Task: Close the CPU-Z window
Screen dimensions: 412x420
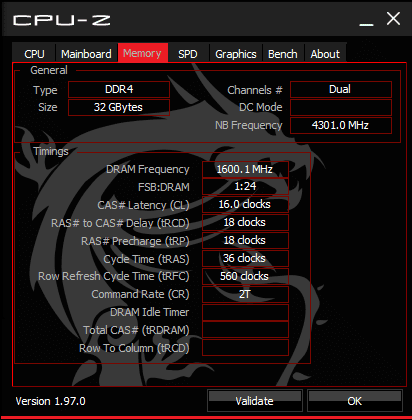Action: pyautogui.click(x=393, y=19)
